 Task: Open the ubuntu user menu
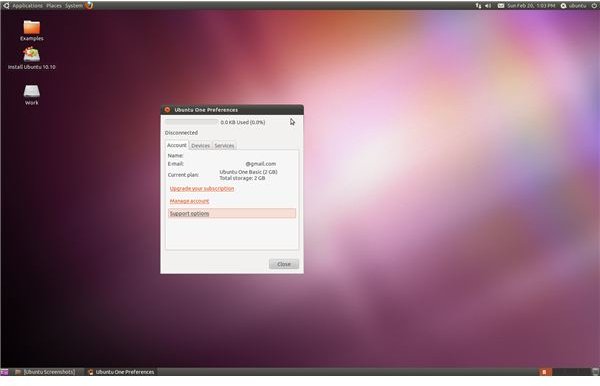tap(573, 6)
